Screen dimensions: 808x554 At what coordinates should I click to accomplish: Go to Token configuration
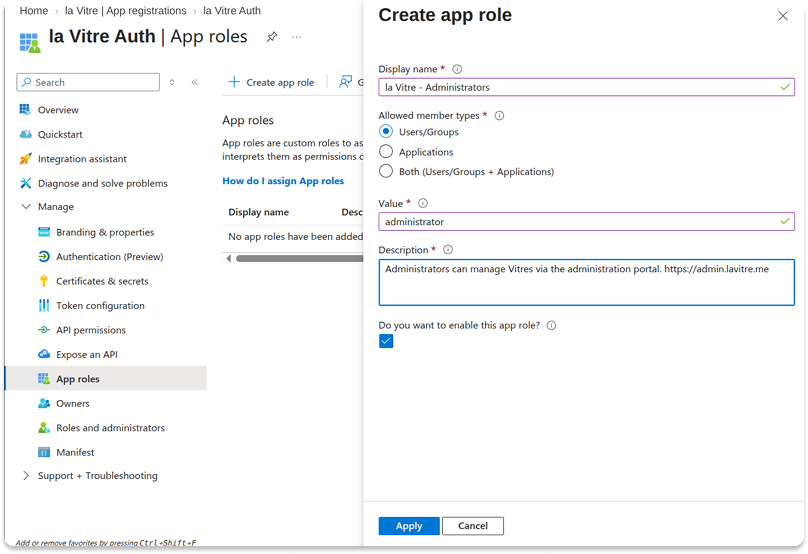[100, 306]
